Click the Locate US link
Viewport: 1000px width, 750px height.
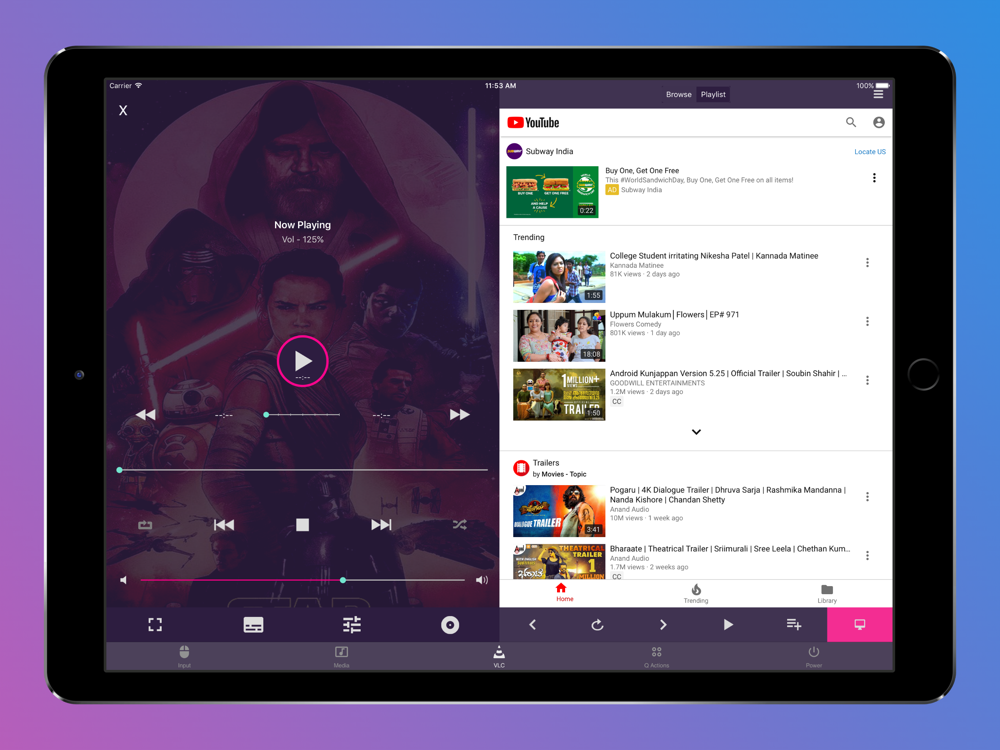(870, 152)
